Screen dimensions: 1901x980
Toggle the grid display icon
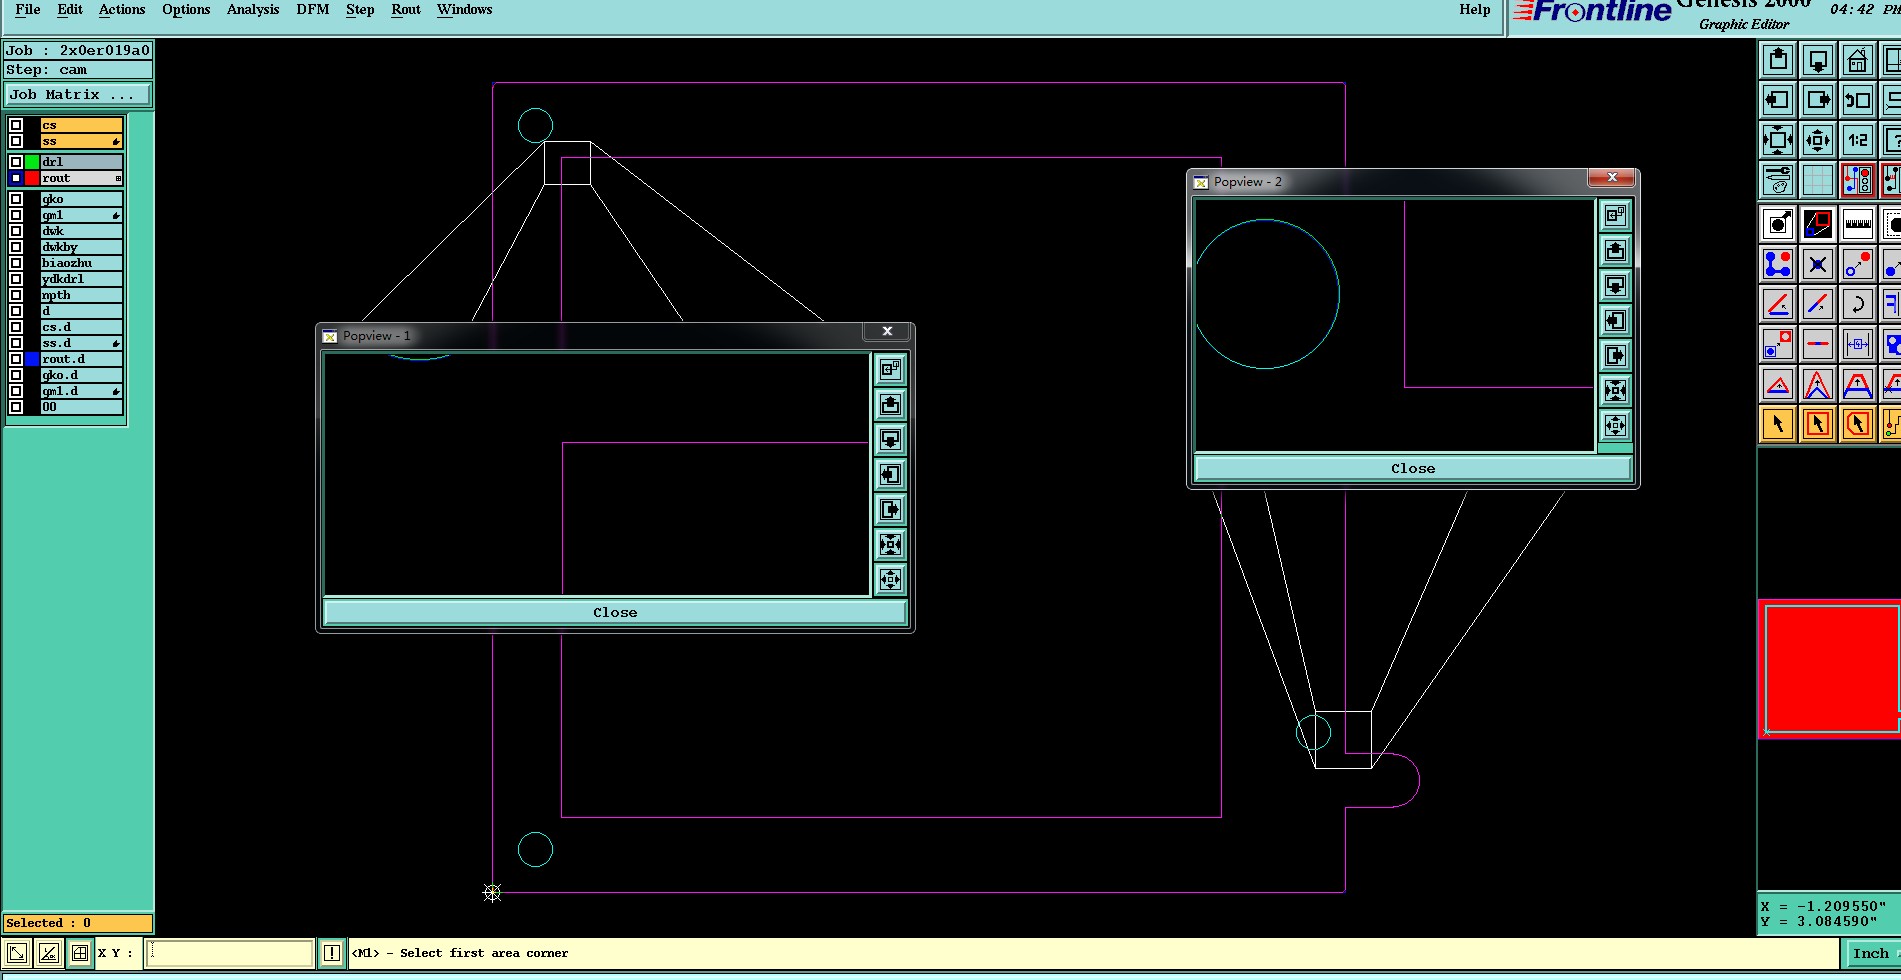1818,180
